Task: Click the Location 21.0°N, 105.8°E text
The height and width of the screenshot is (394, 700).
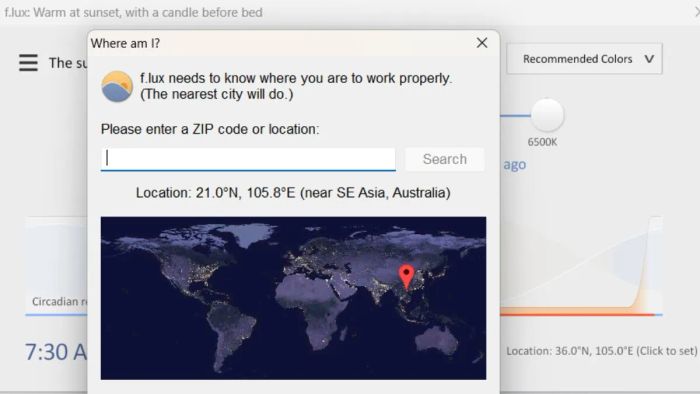Action: pos(293,193)
